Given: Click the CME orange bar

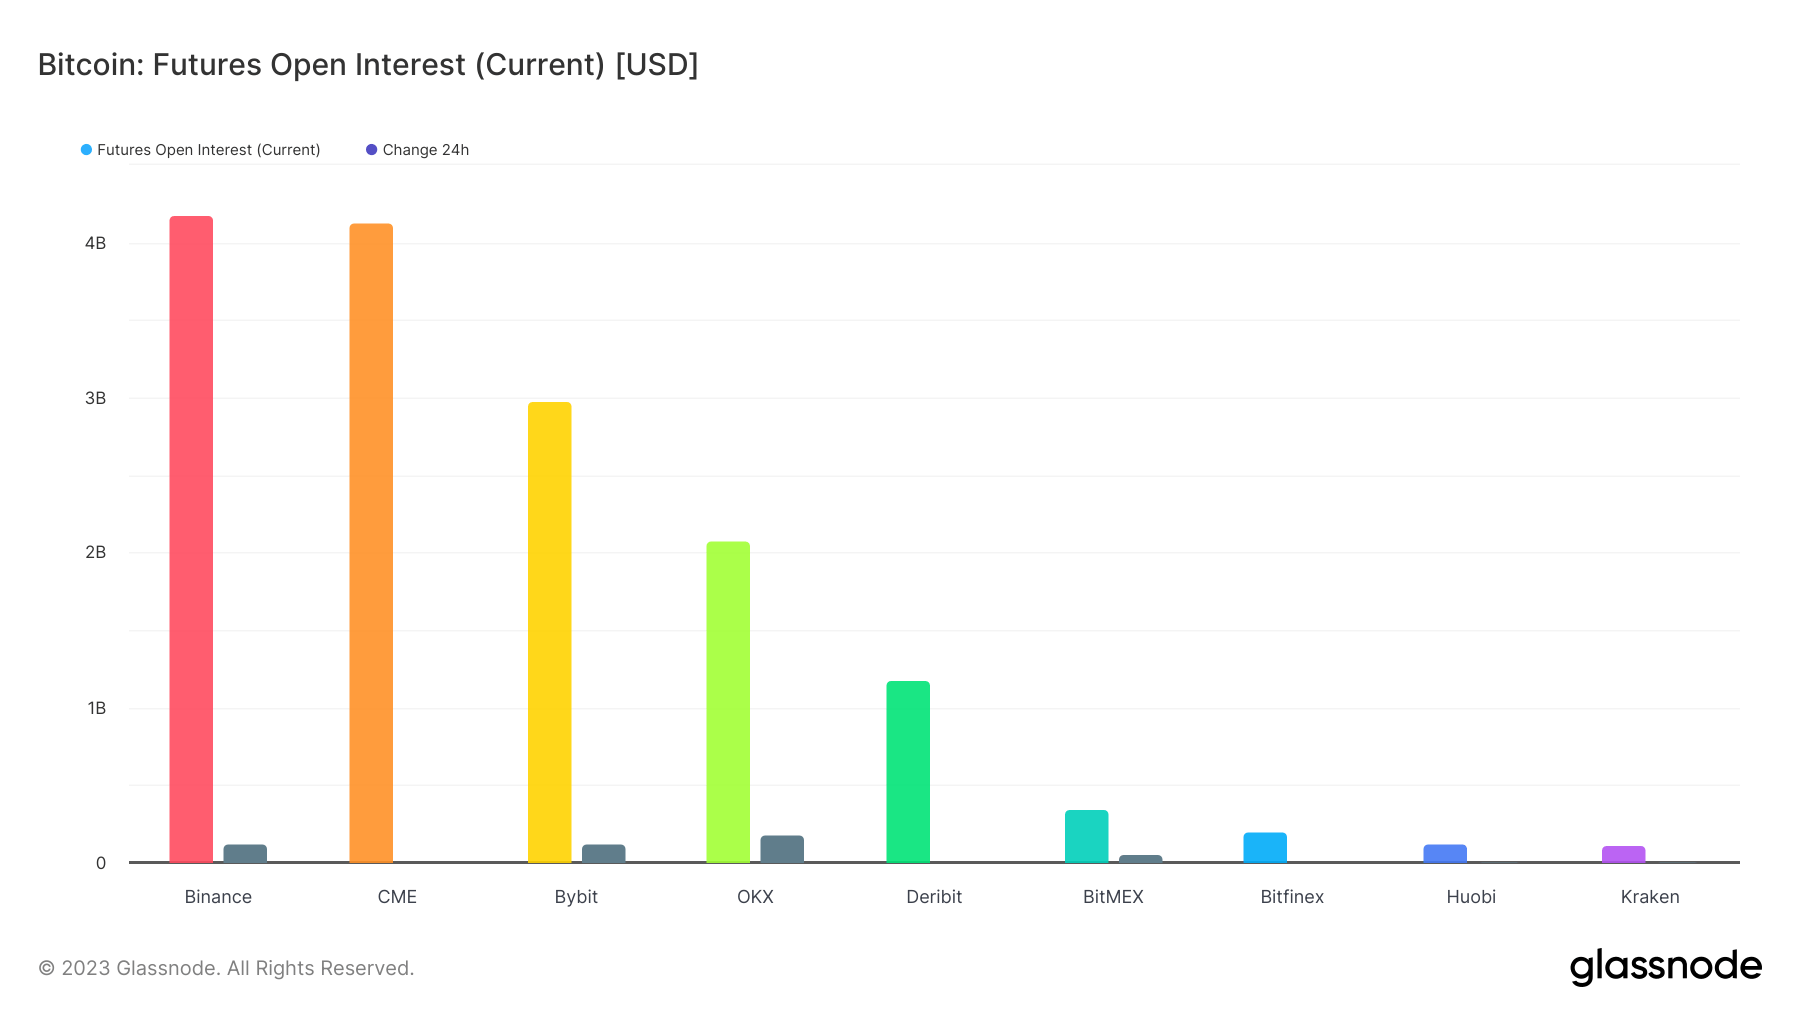Looking at the screenshot, I should point(371,543).
